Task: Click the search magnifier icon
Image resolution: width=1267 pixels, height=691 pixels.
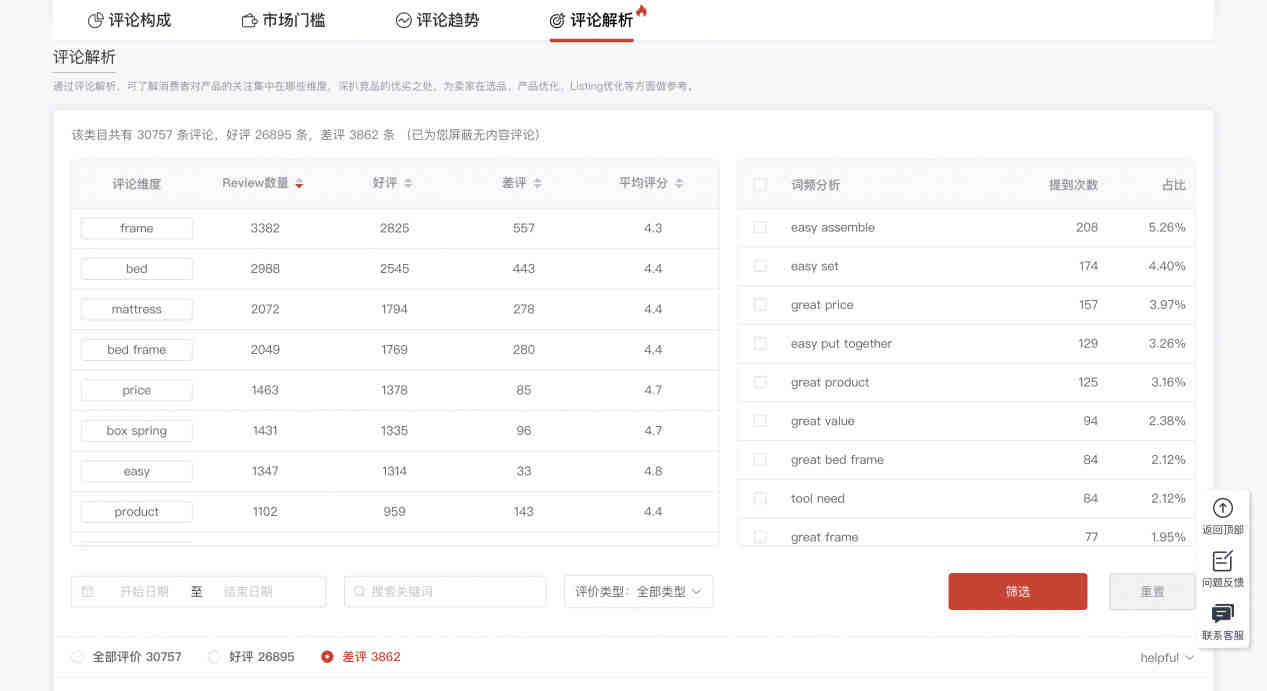Action: coord(359,592)
